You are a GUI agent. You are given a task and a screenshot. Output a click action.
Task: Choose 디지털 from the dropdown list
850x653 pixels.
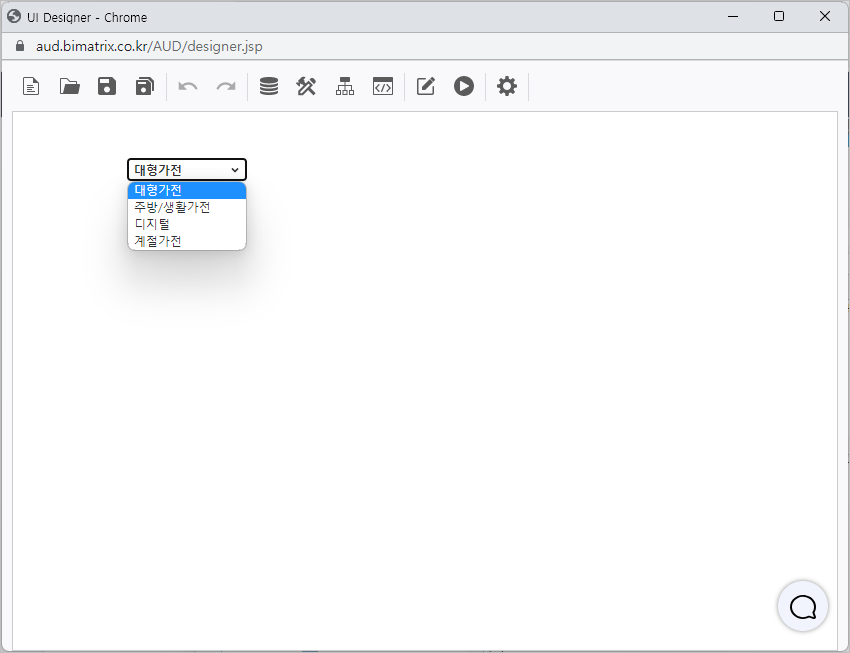tap(186, 224)
